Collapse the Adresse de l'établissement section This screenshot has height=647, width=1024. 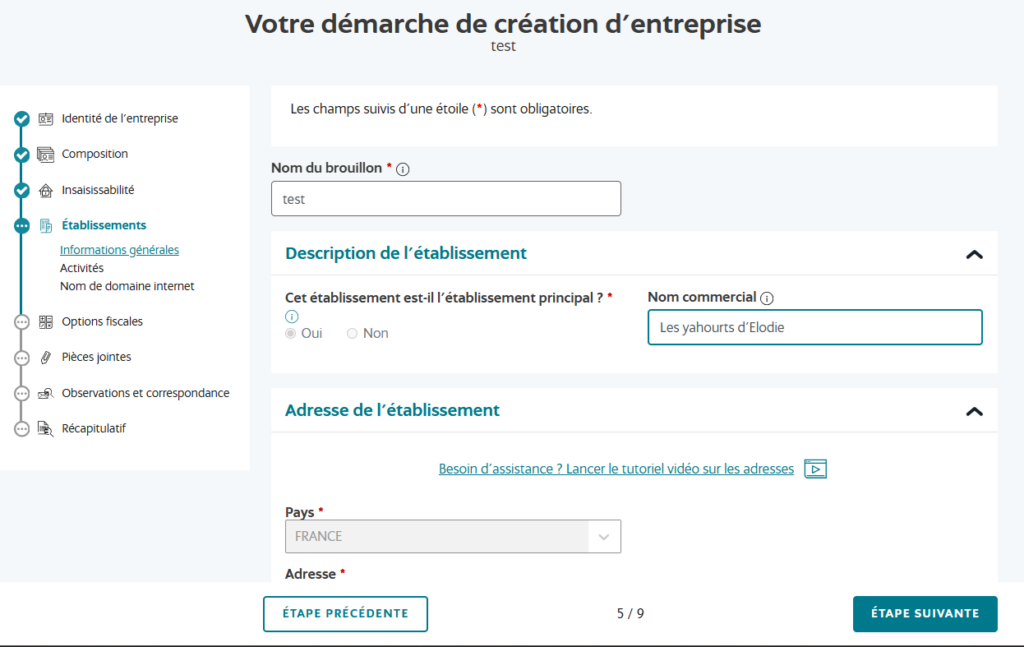pyautogui.click(x=974, y=412)
